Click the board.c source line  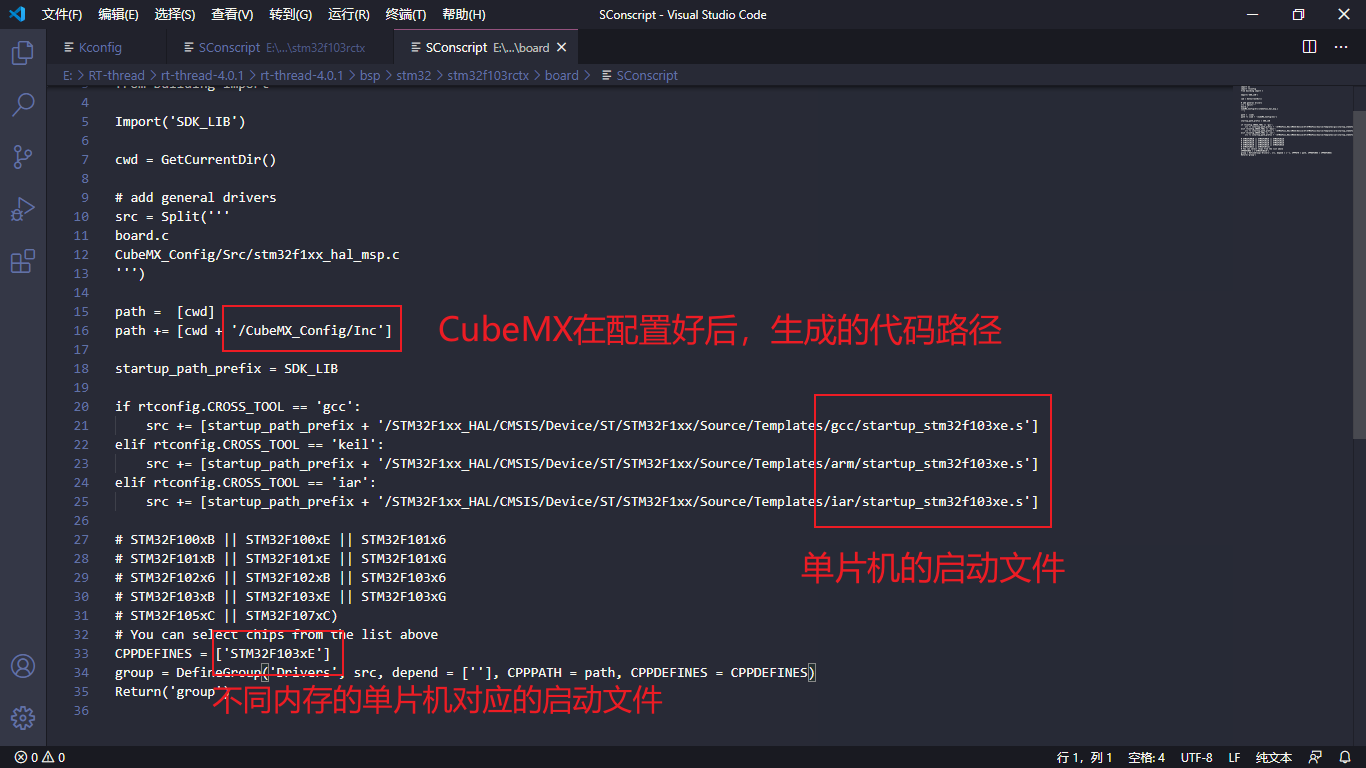[x=142, y=235]
